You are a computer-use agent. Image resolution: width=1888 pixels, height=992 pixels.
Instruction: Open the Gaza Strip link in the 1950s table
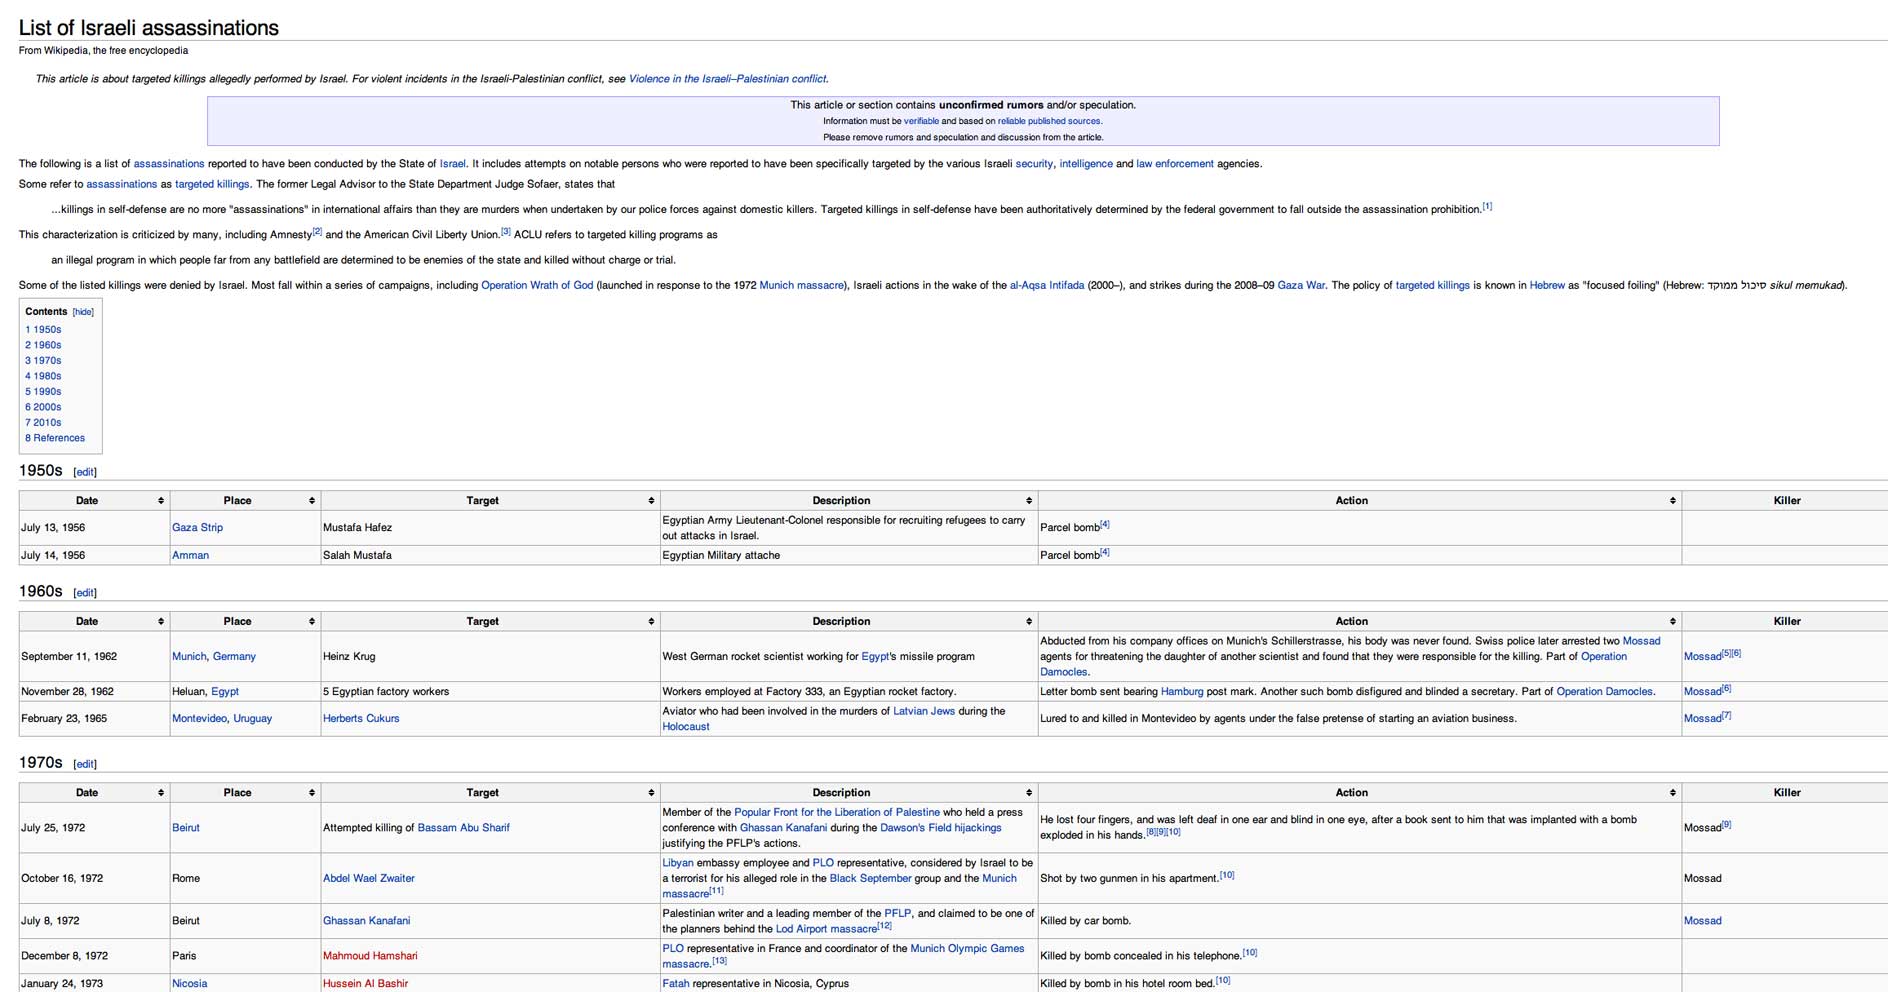tap(197, 527)
